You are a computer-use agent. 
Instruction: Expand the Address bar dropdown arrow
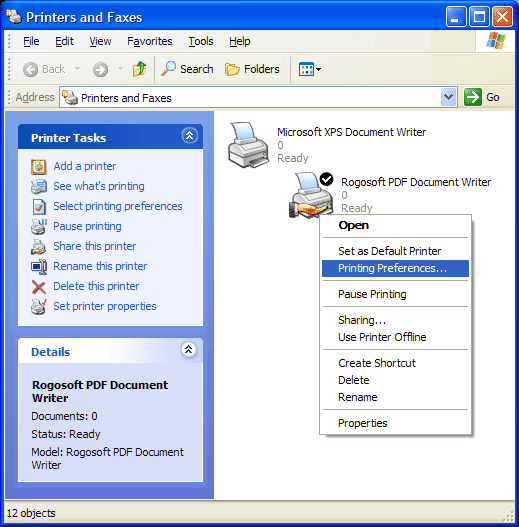[x=448, y=97]
